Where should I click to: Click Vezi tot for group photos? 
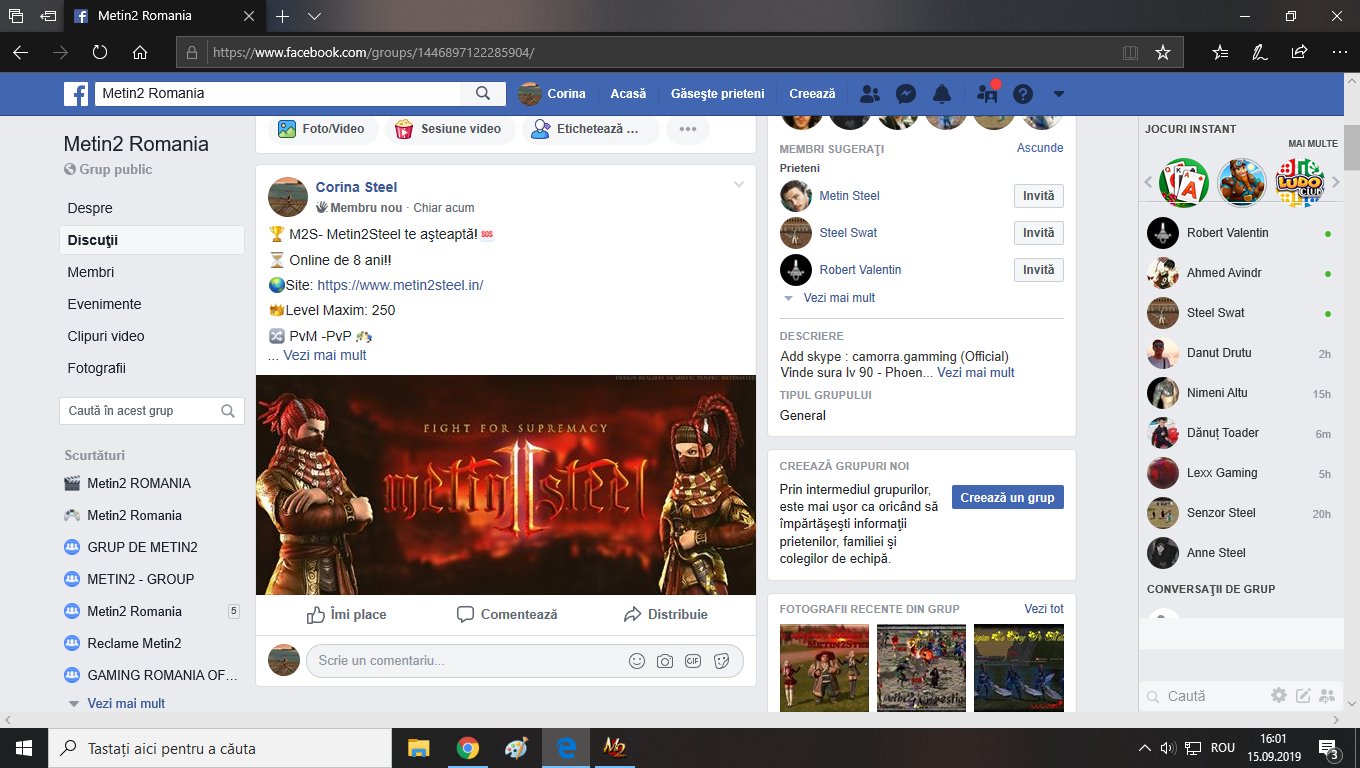click(1044, 608)
